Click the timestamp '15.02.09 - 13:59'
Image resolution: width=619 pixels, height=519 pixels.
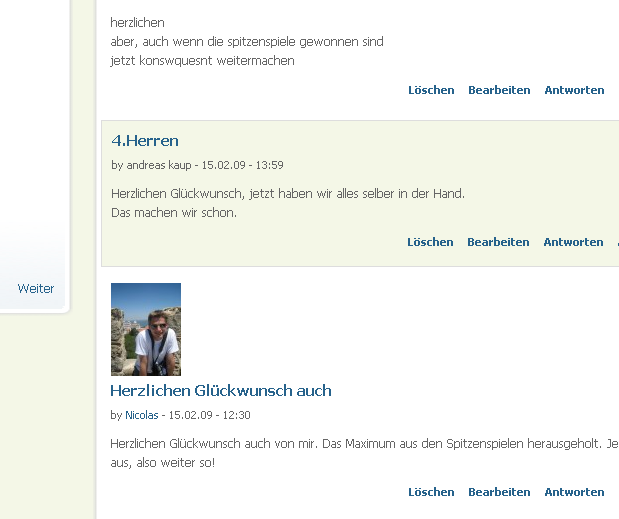[x=242, y=165]
